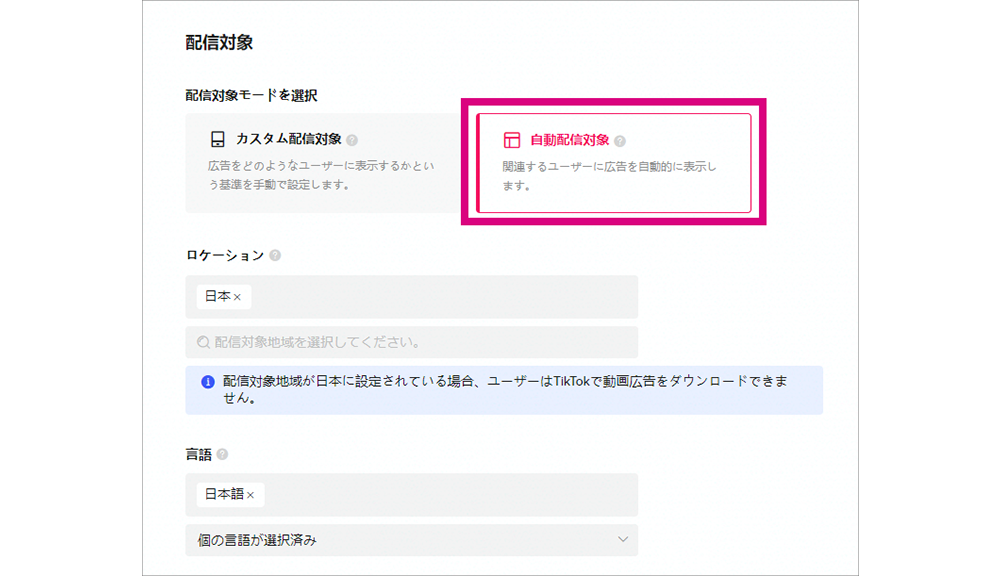Expand the 個の言語が選択済み dropdown arrow
The height and width of the screenshot is (576, 1000).
(623, 540)
